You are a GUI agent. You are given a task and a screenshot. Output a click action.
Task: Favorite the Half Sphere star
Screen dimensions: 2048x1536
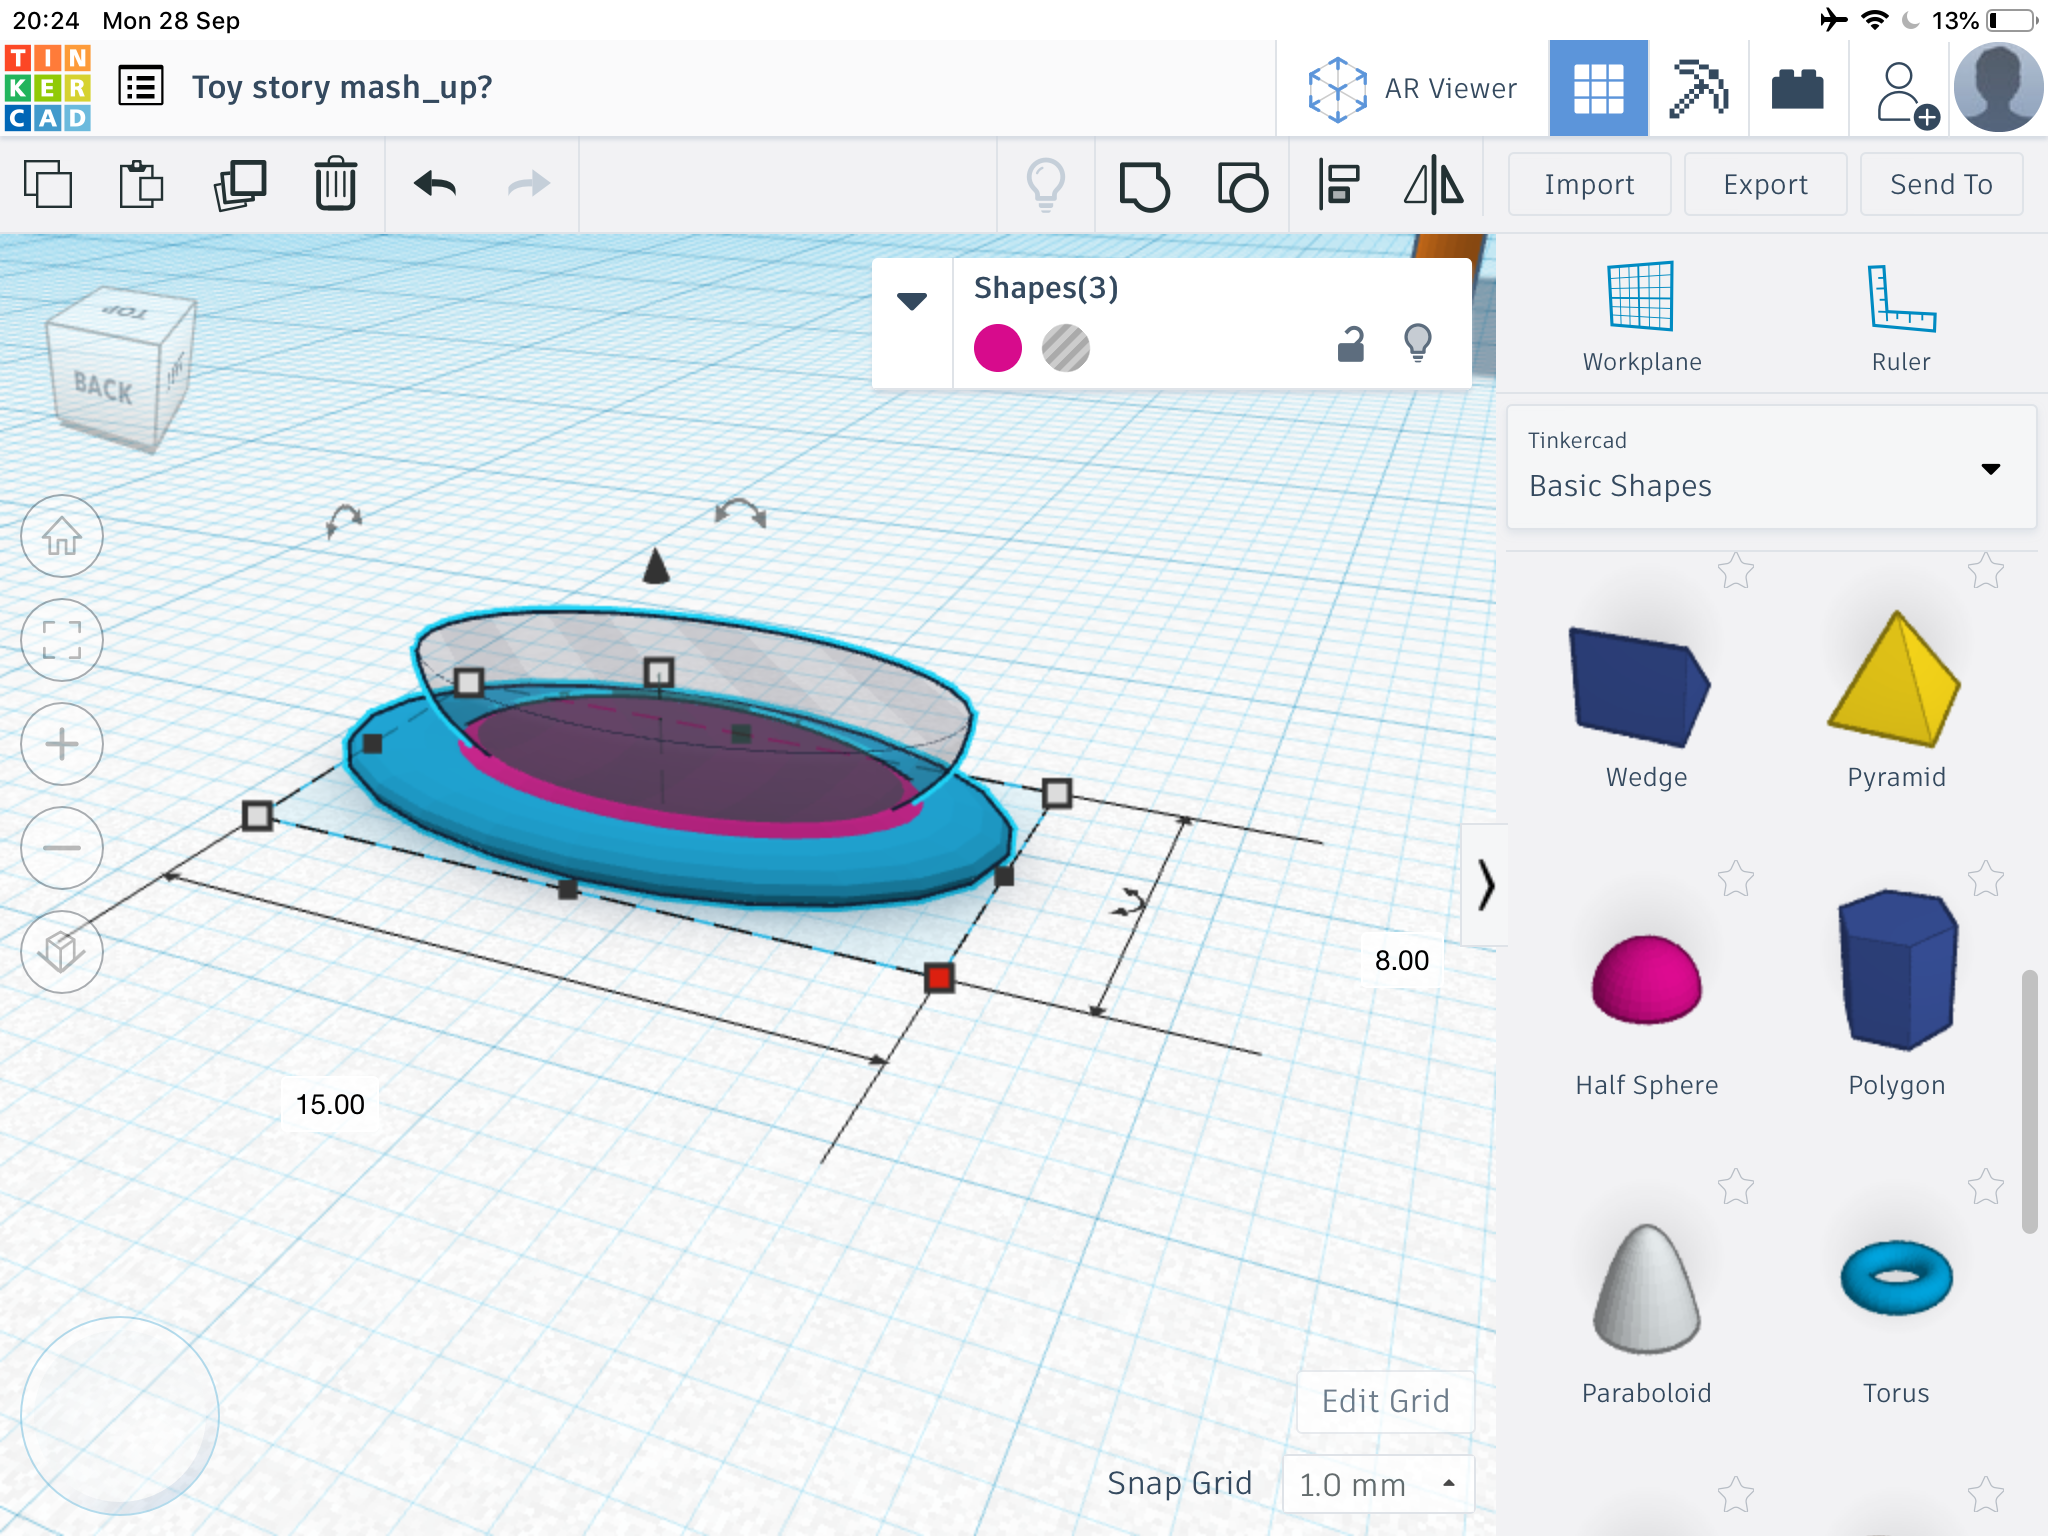tap(1736, 879)
